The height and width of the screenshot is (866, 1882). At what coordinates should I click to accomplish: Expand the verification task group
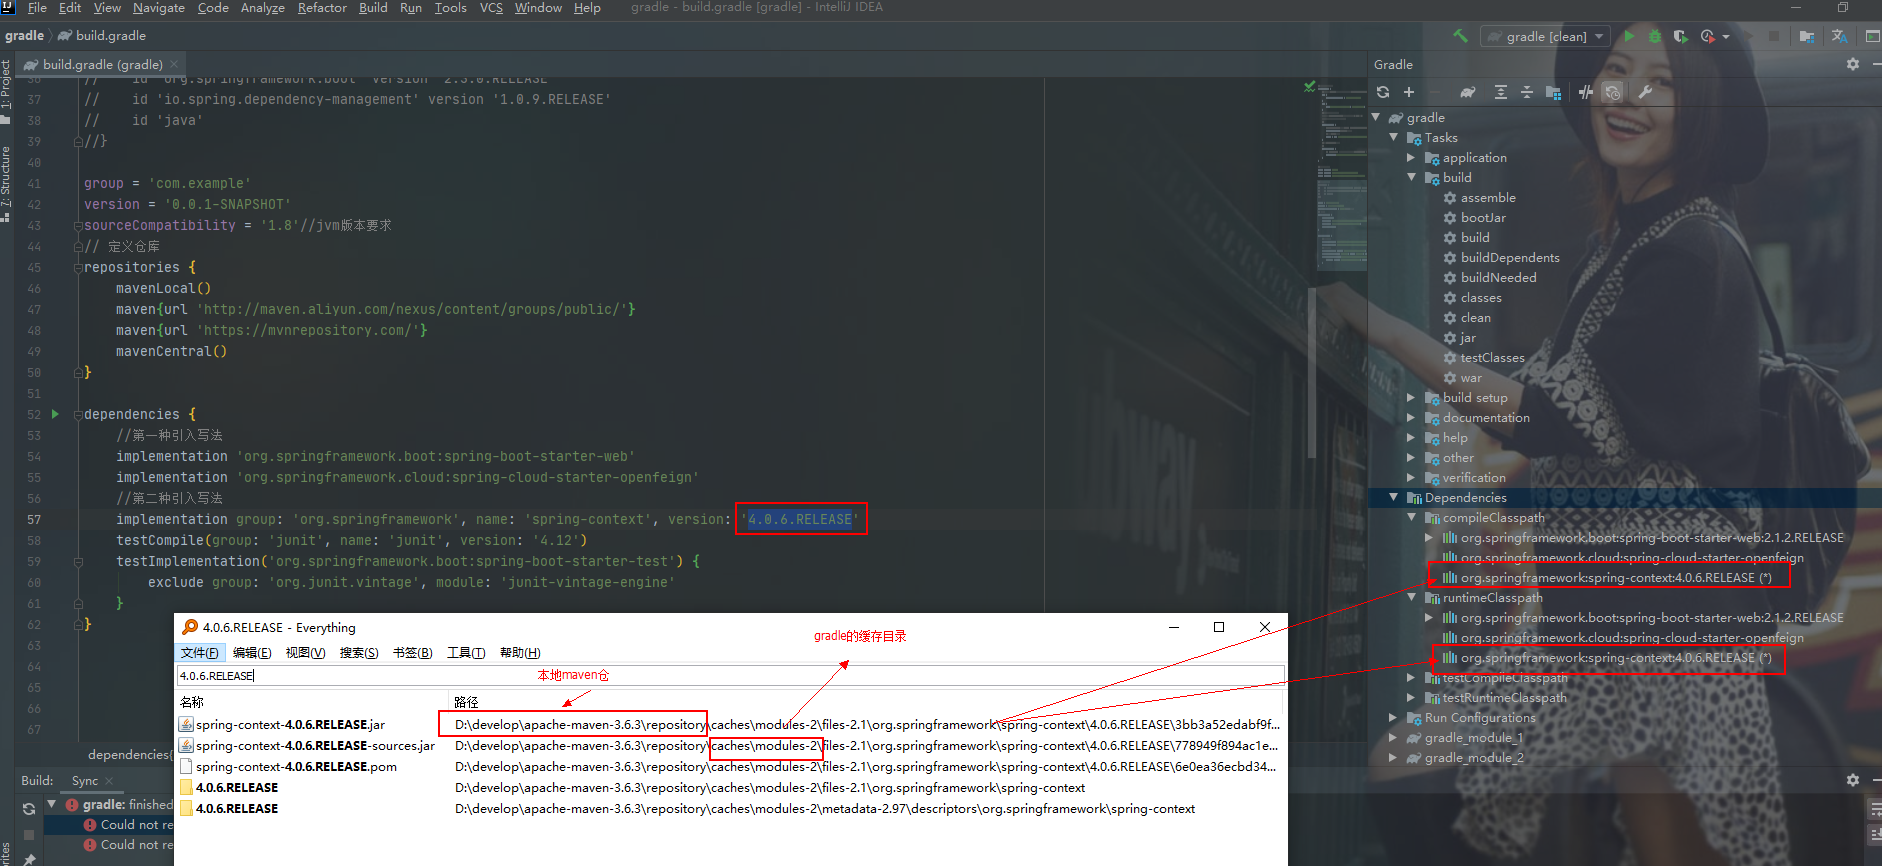1411,477
